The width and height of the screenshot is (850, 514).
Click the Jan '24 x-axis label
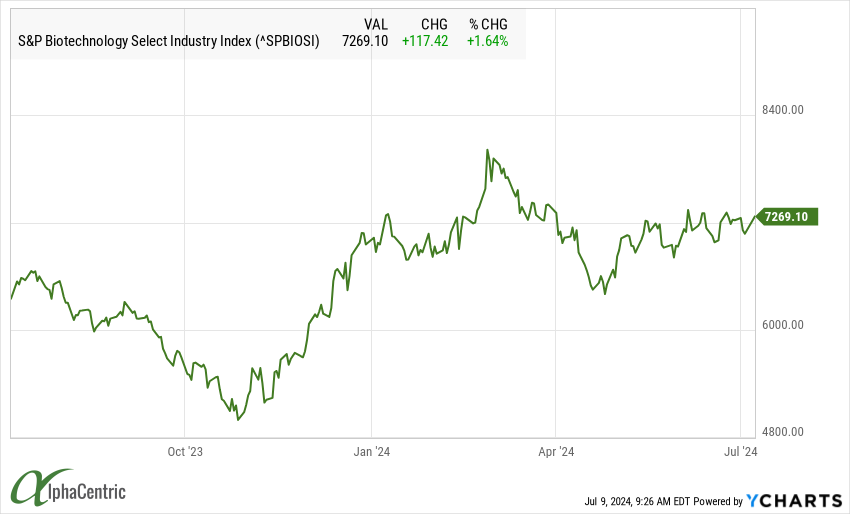pos(371,452)
